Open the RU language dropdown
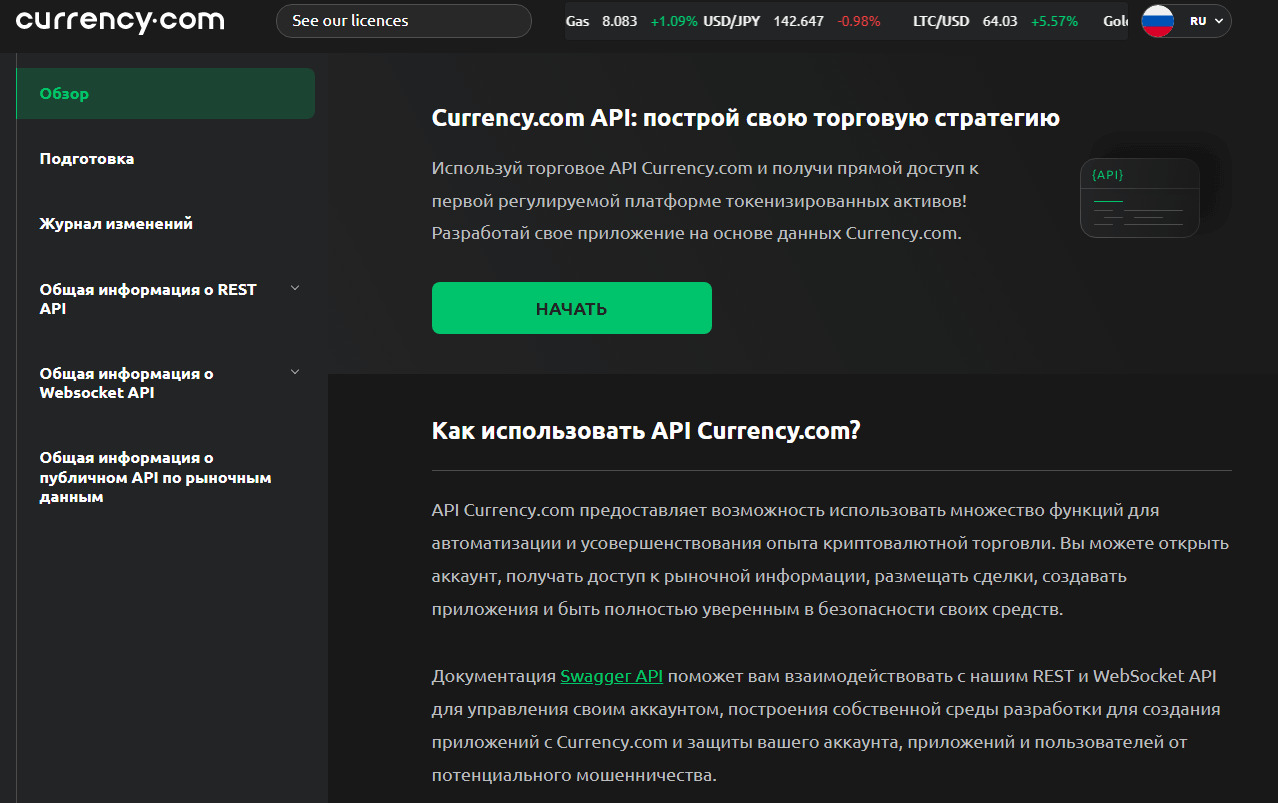Image resolution: width=1278 pixels, height=803 pixels. [1207, 21]
